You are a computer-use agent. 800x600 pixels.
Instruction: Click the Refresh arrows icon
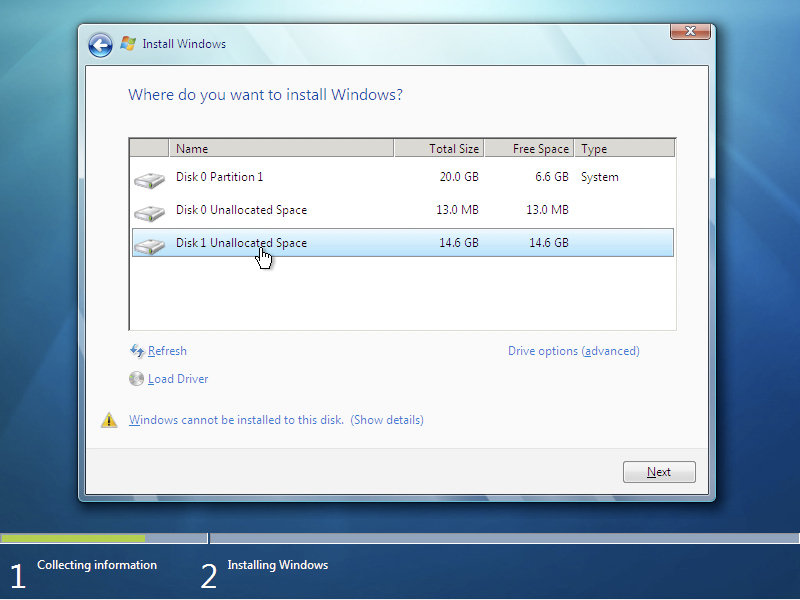(x=137, y=351)
